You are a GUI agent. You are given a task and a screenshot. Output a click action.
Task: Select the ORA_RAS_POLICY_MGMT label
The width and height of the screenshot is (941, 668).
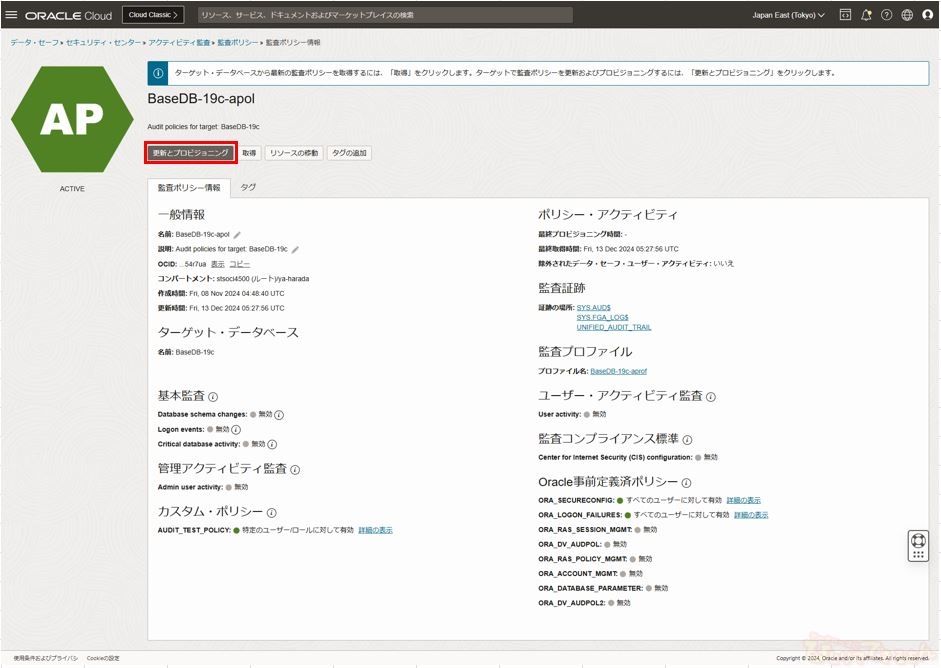pyautogui.click(x=583, y=559)
